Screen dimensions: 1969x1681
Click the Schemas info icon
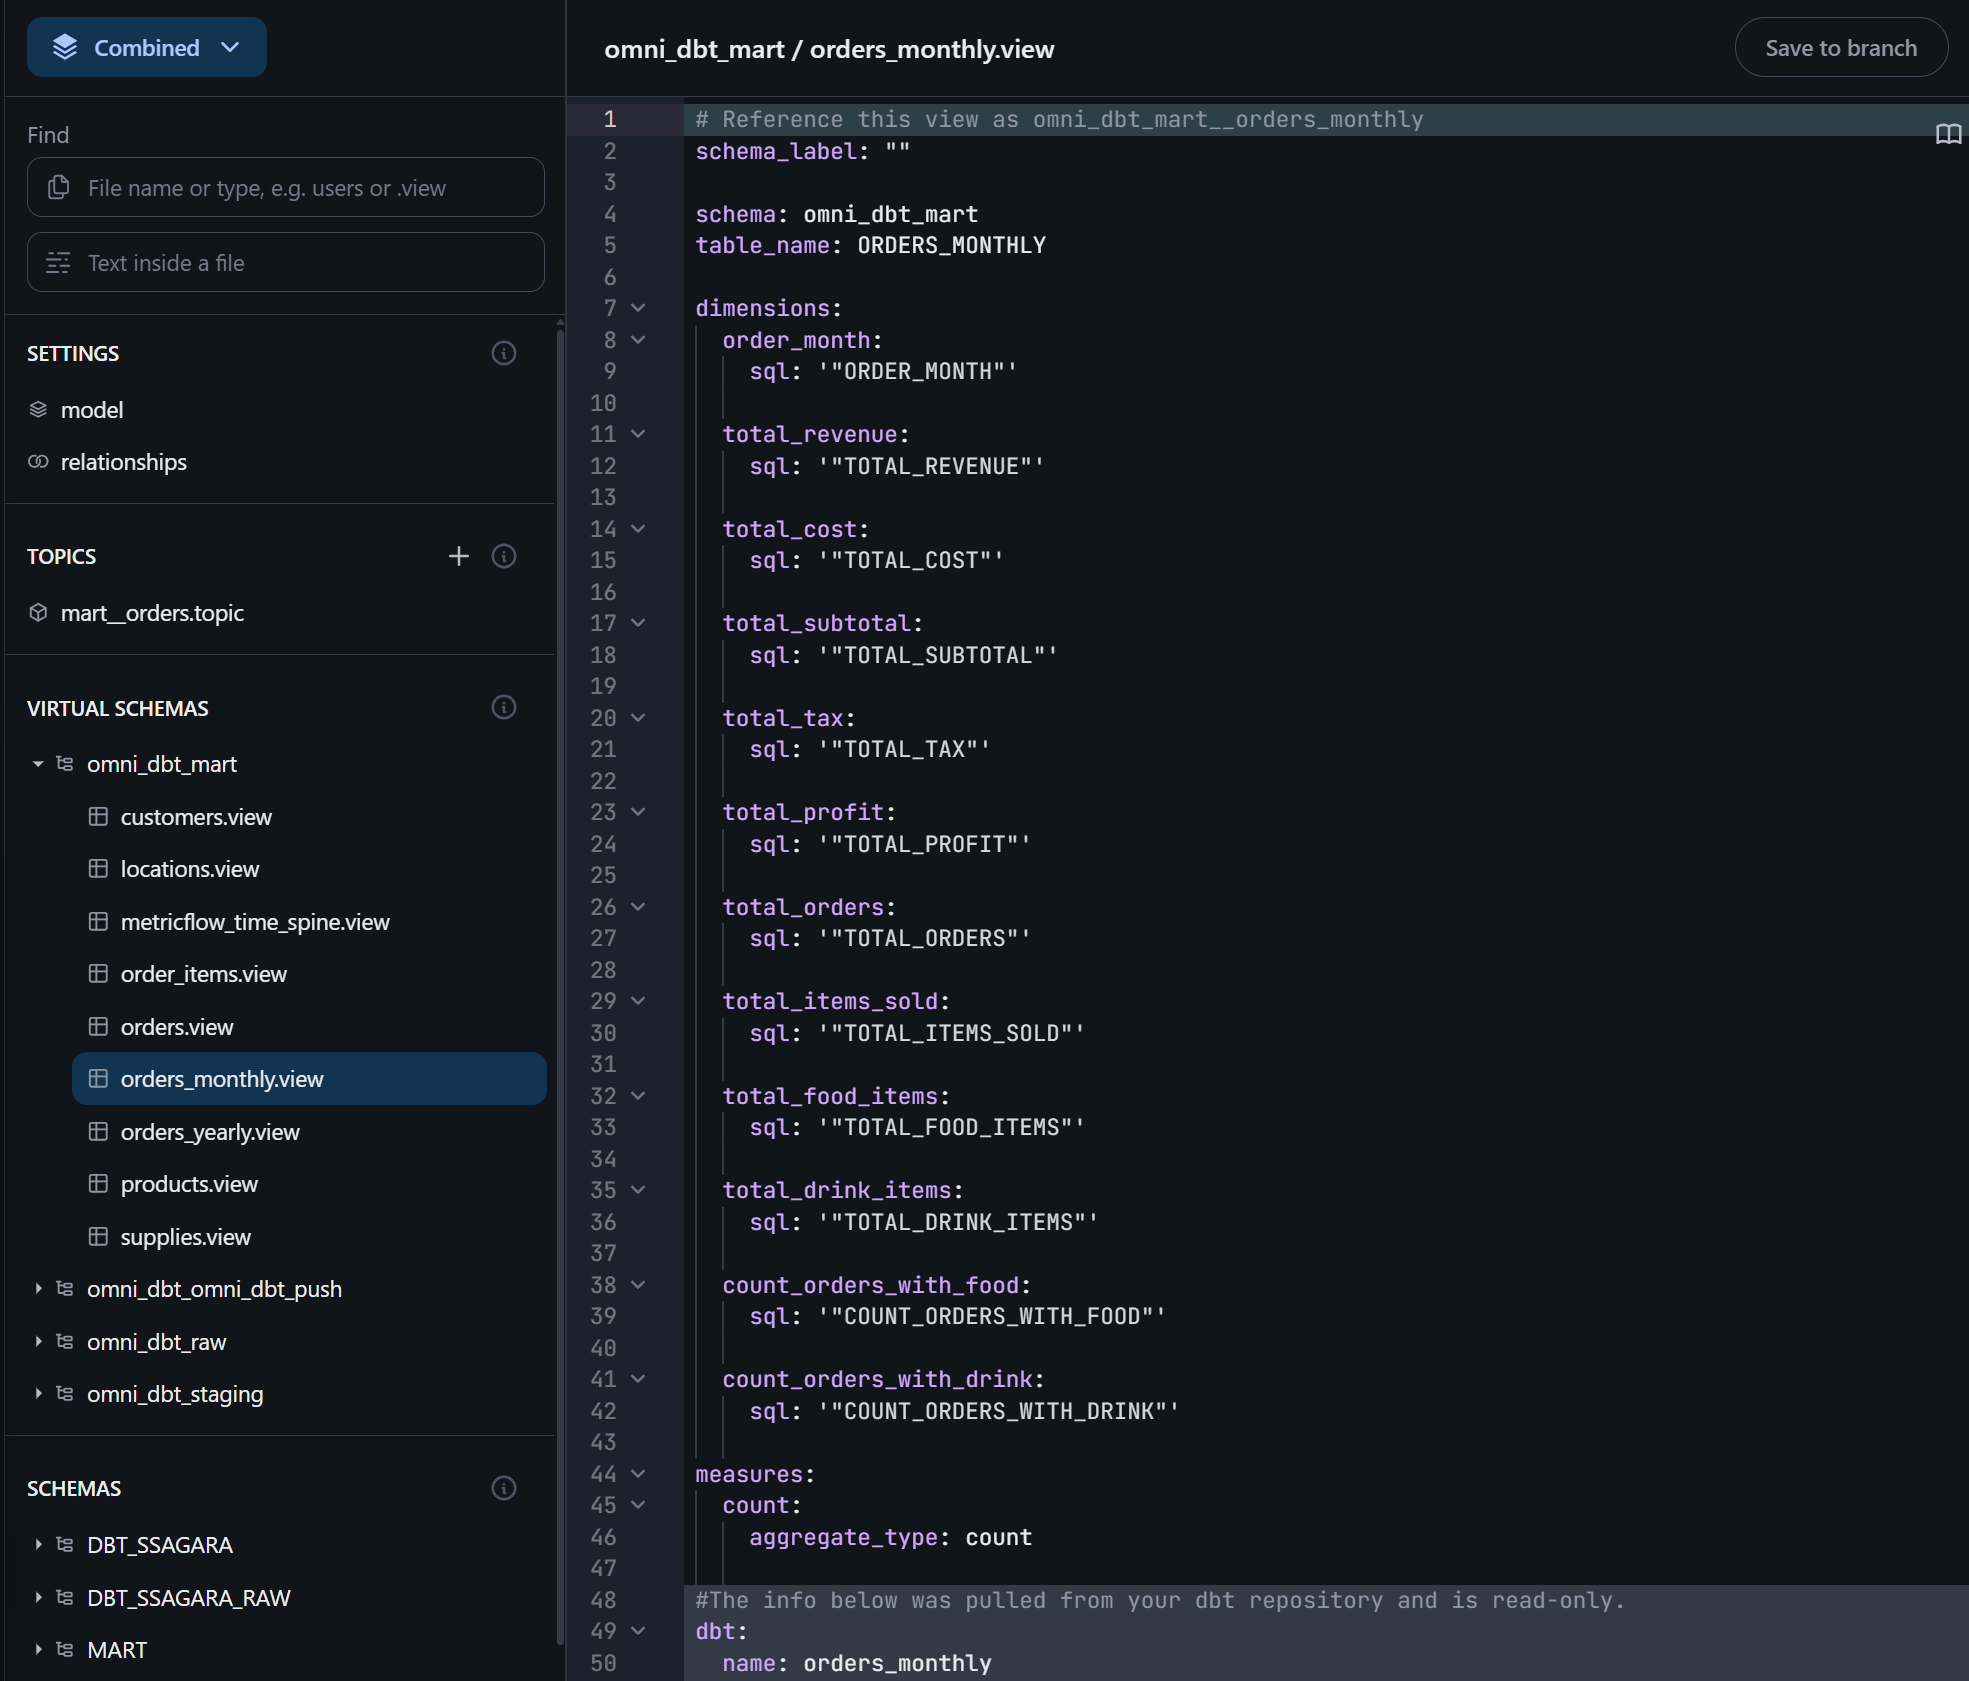pyautogui.click(x=504, y=1488)
